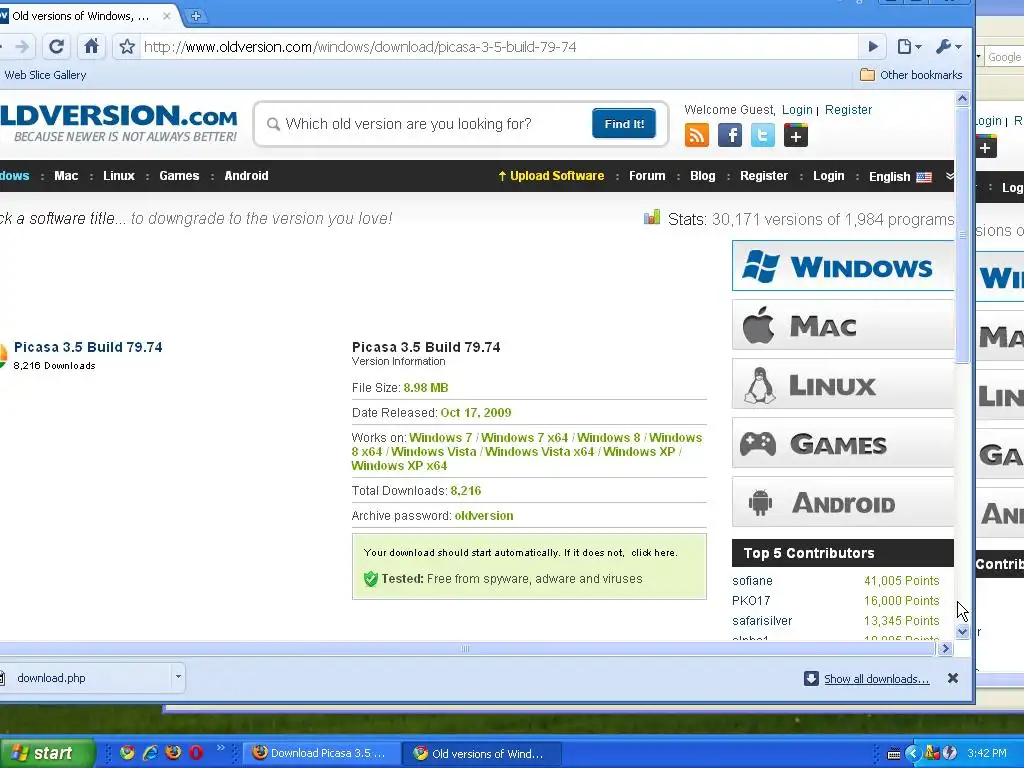Click the Windows XP x64 link
Viewport: 1024px width, 768px height.
click(399, 466)
